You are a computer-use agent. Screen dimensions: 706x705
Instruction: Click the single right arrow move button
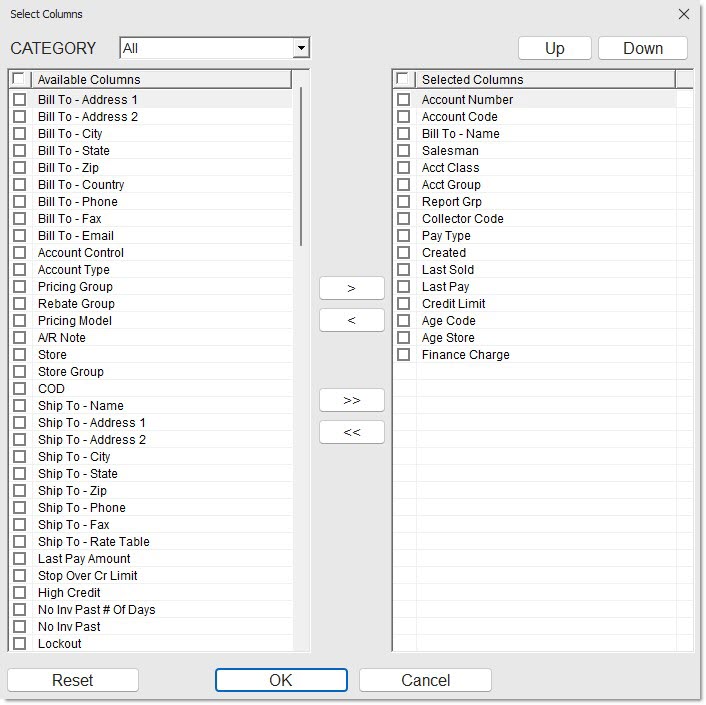pyautogui.click(x=351, y=288)
